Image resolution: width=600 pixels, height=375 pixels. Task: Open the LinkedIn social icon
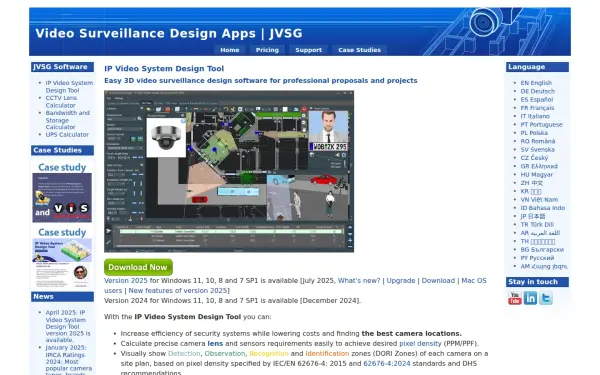(x=530, y=298)
